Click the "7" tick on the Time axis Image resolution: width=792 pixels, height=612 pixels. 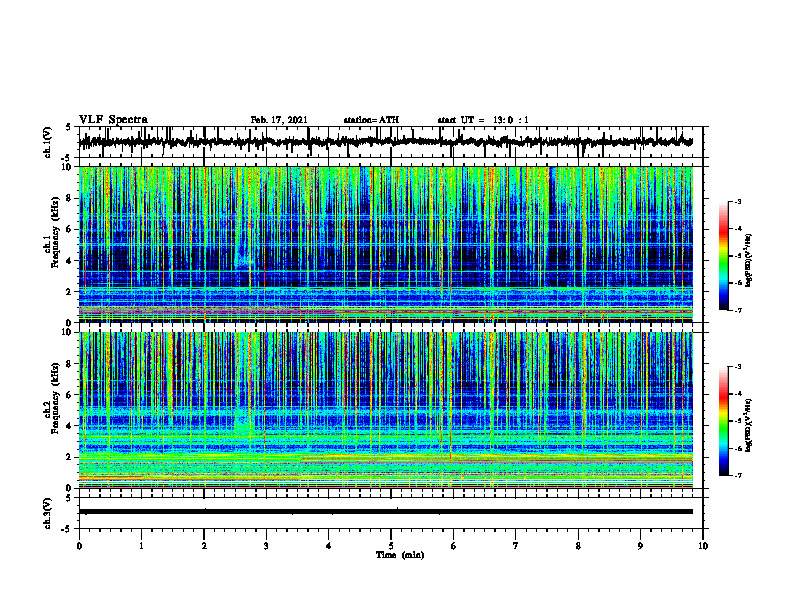pos(516,546)
